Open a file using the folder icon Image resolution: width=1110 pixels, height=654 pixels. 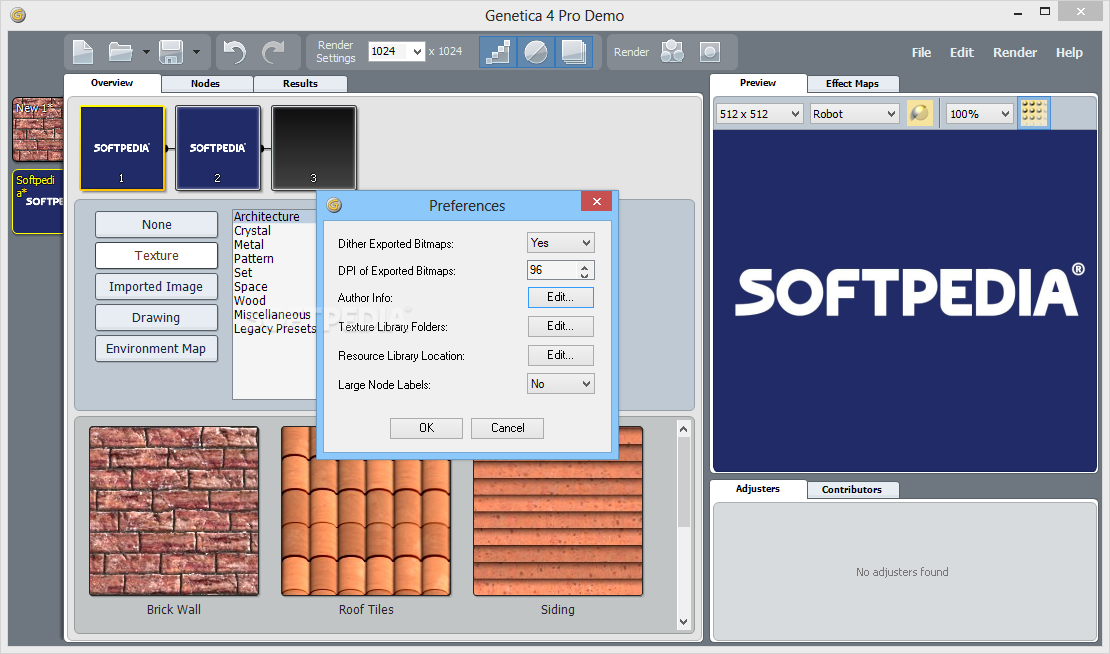[120, 52]
